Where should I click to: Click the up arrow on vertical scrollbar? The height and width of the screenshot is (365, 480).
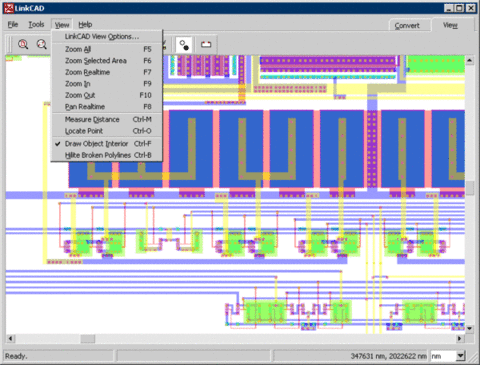pyautogui.click(x=469, y=60)
